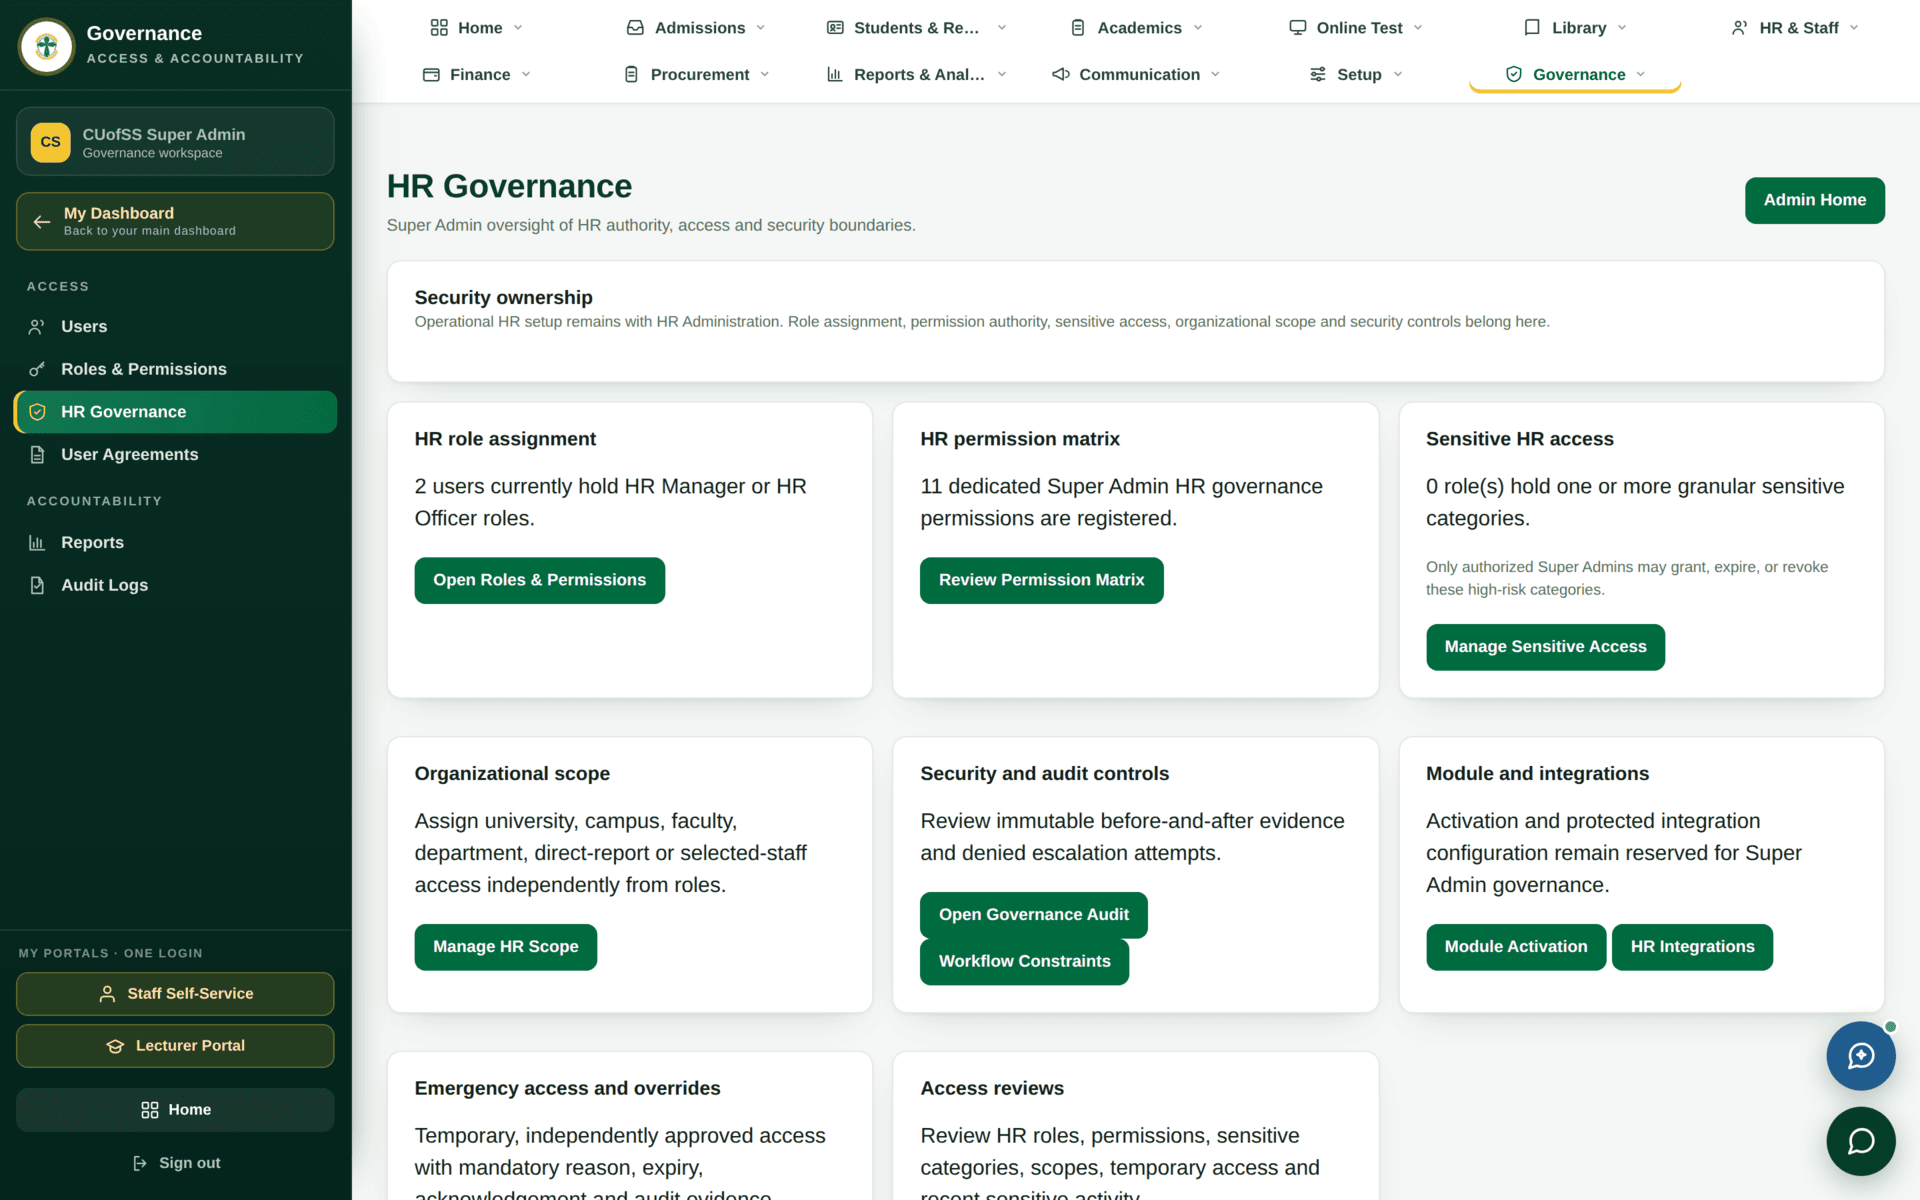Click the shield icon beside top nav Governance
The height and width of the screenshot is (1200, 1920).
pyautogui.click(x=1514, y=75)
